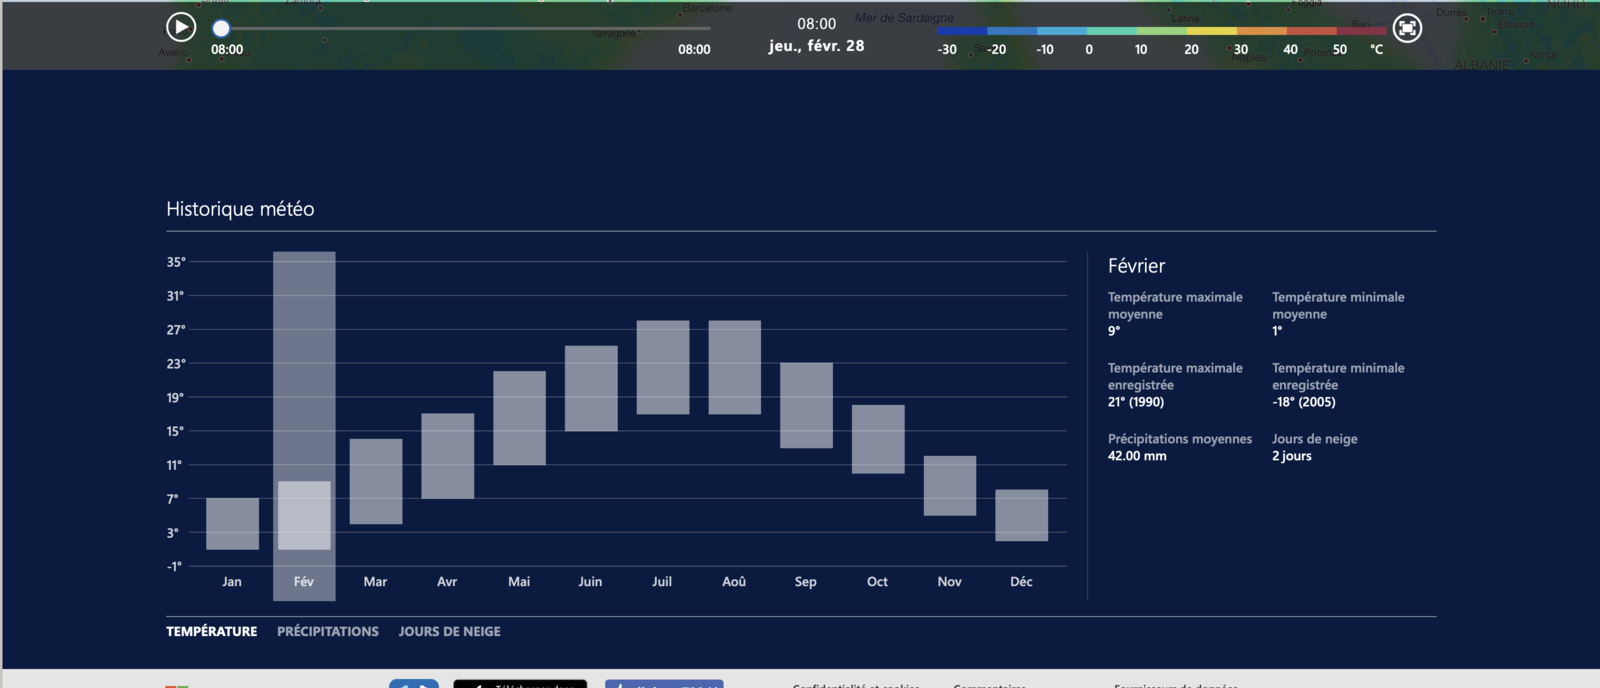This screenshot has height=688, width=1600.
Task: Click the Nov temperature bar
Action: point(950,486)
